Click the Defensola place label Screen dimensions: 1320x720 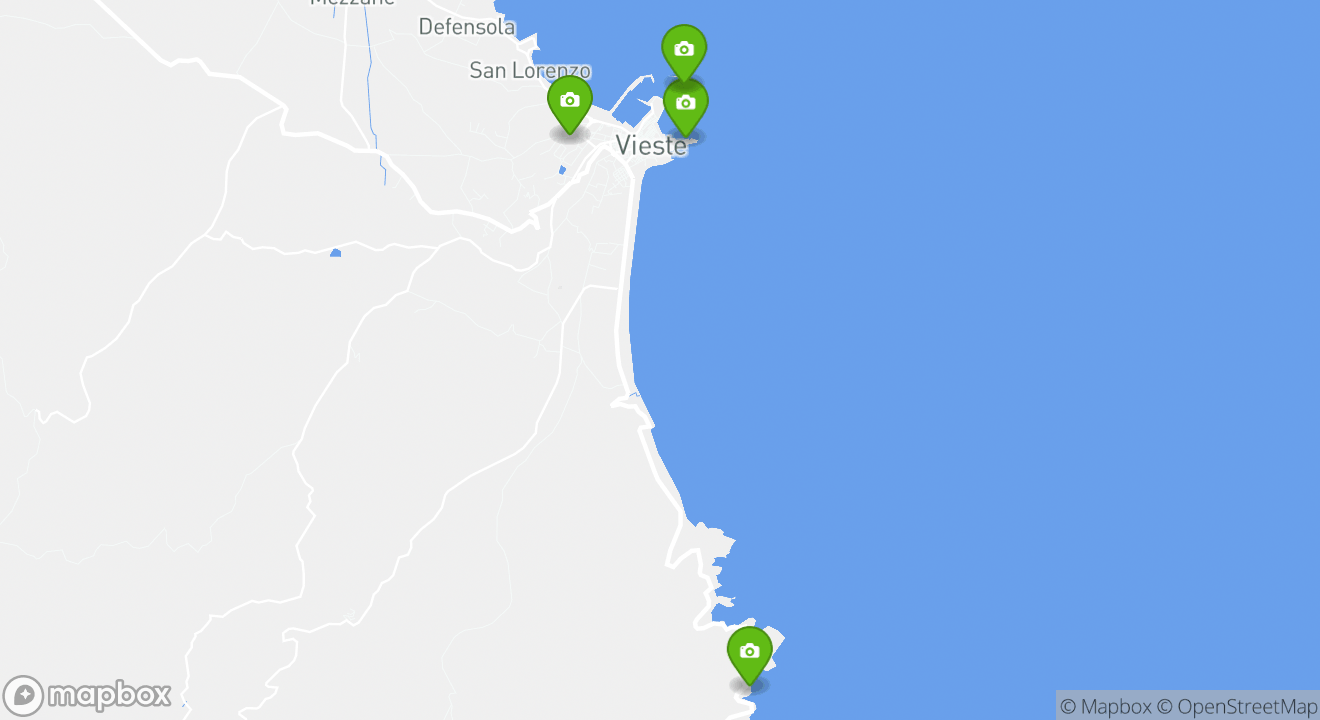pos(466,27)
